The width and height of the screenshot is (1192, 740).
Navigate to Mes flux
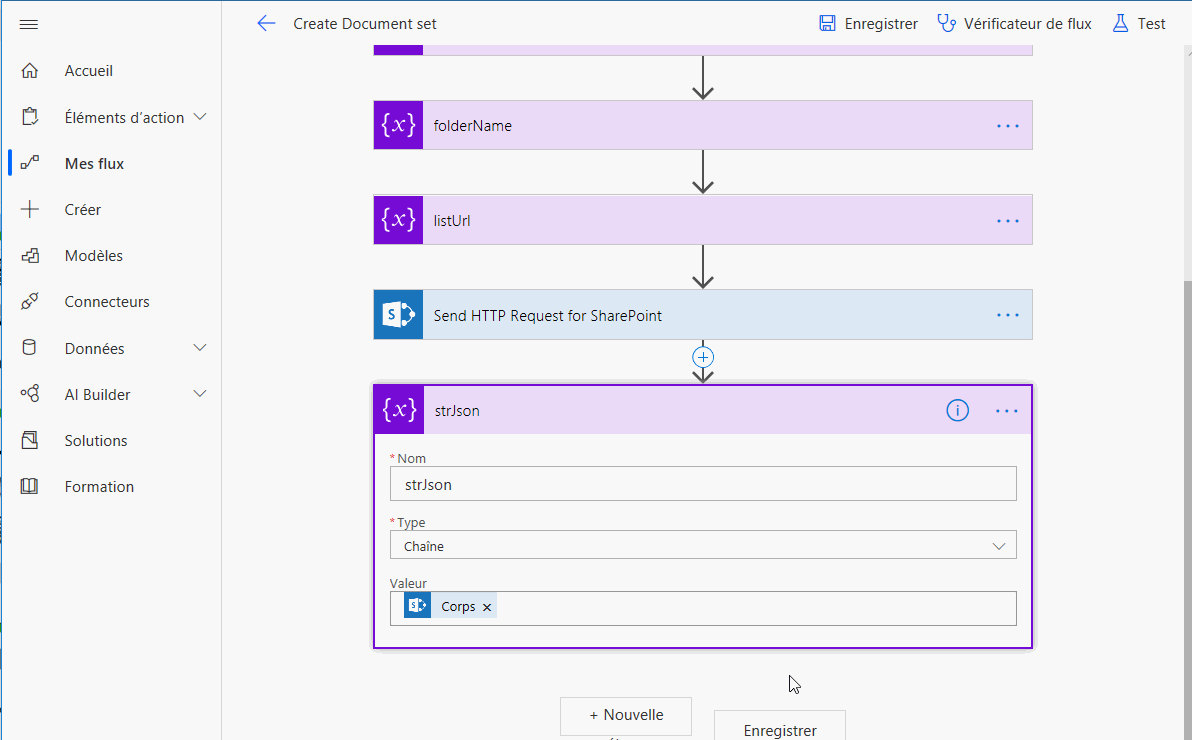94,164
